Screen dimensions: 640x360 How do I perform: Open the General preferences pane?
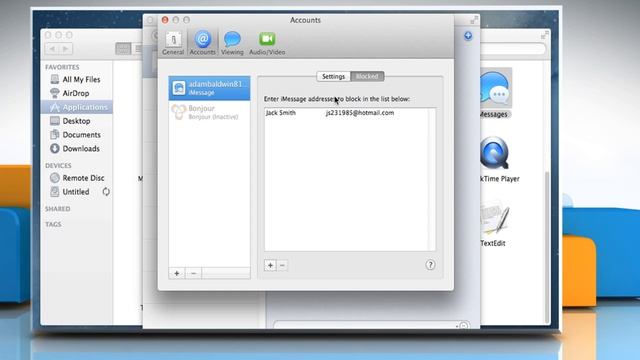point(173,43)
